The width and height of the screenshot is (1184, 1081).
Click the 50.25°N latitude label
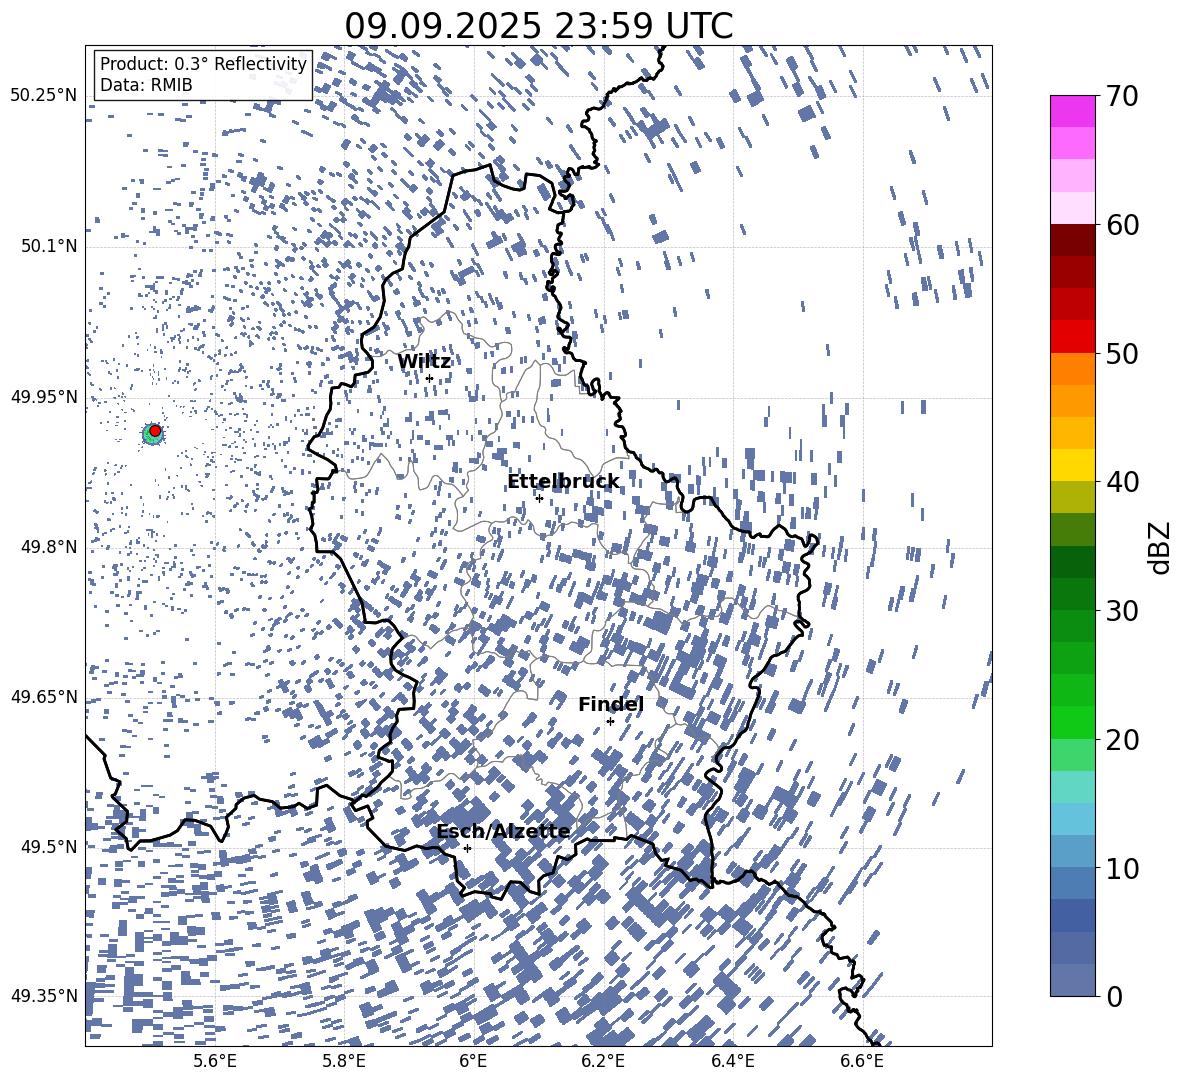pyautogui.click(x=44, y=96)
